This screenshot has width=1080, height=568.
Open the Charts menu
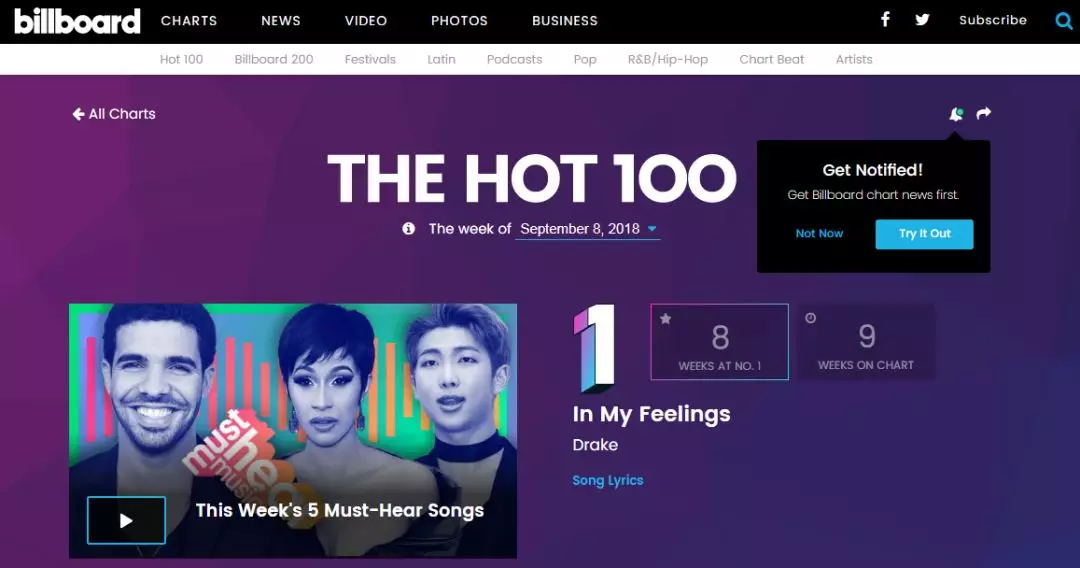pos(189,21)
